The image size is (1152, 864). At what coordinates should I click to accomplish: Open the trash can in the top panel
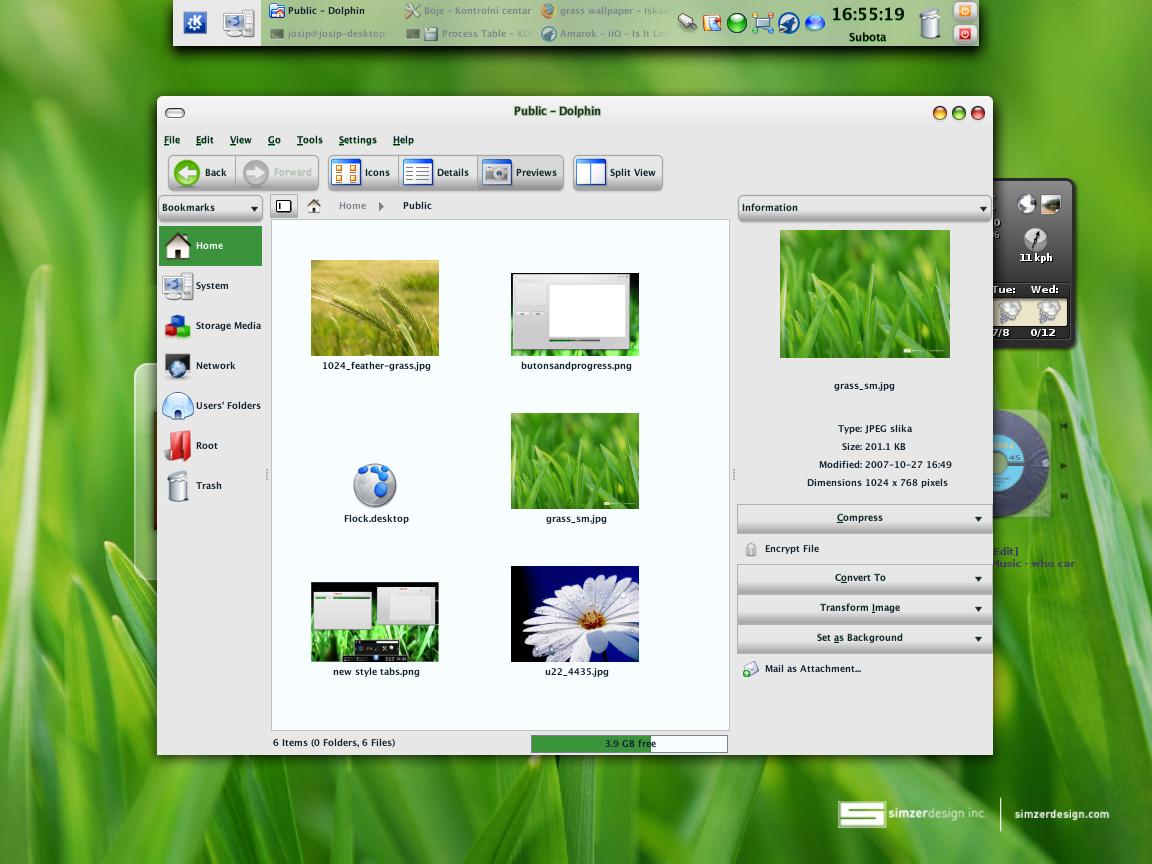pyautogui.click(x=929, y=24)
